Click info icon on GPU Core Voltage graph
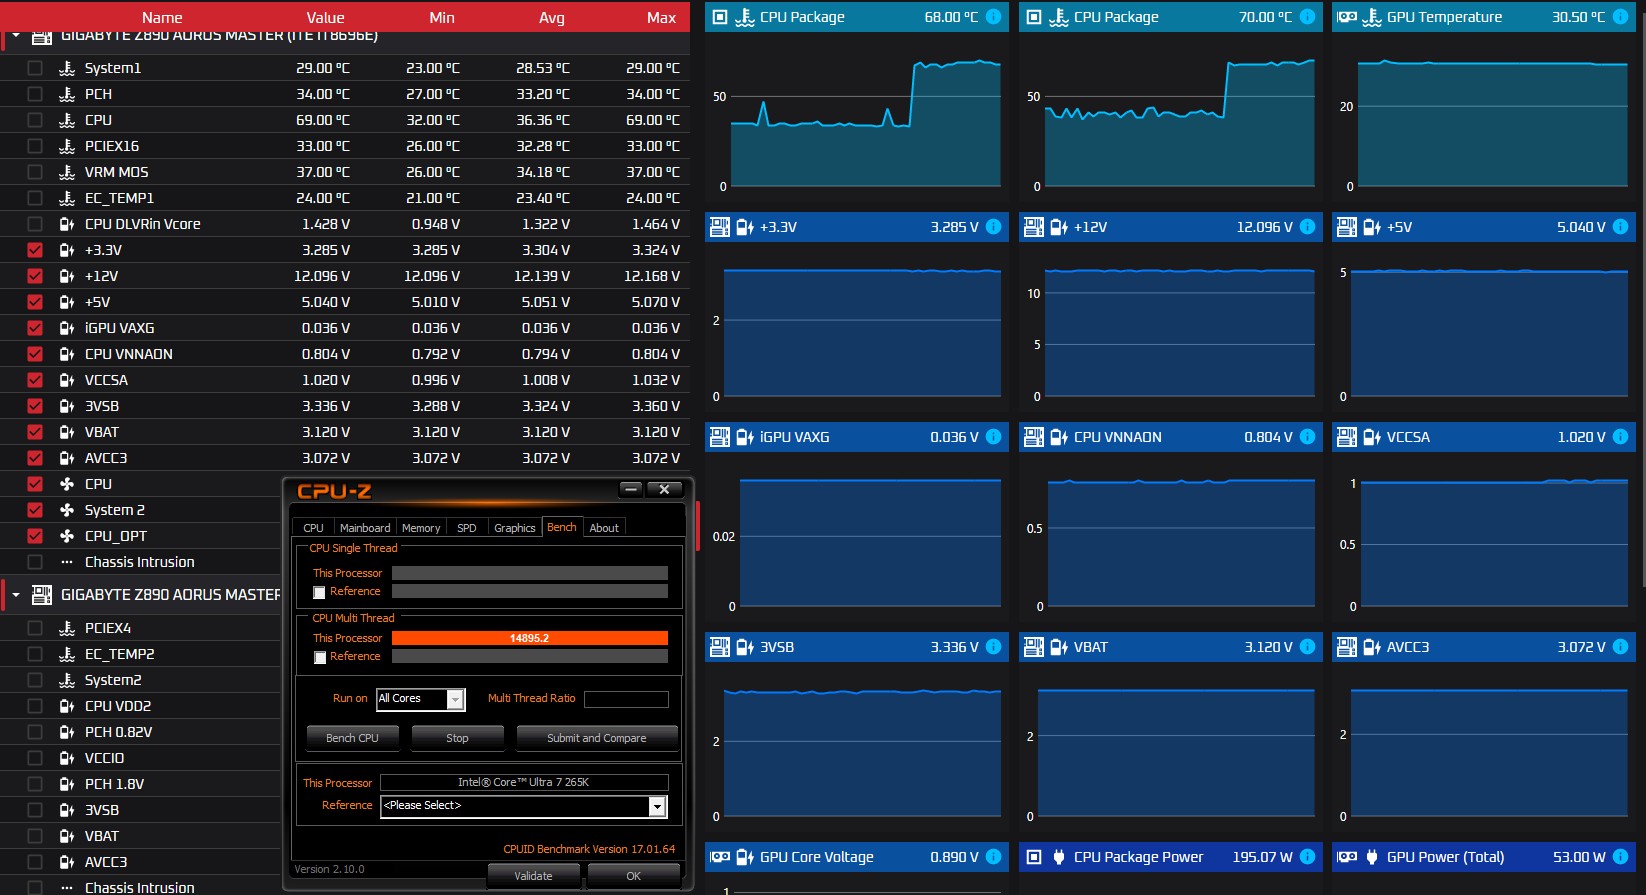The image size is (1646, 895). [x=993, y=857]
